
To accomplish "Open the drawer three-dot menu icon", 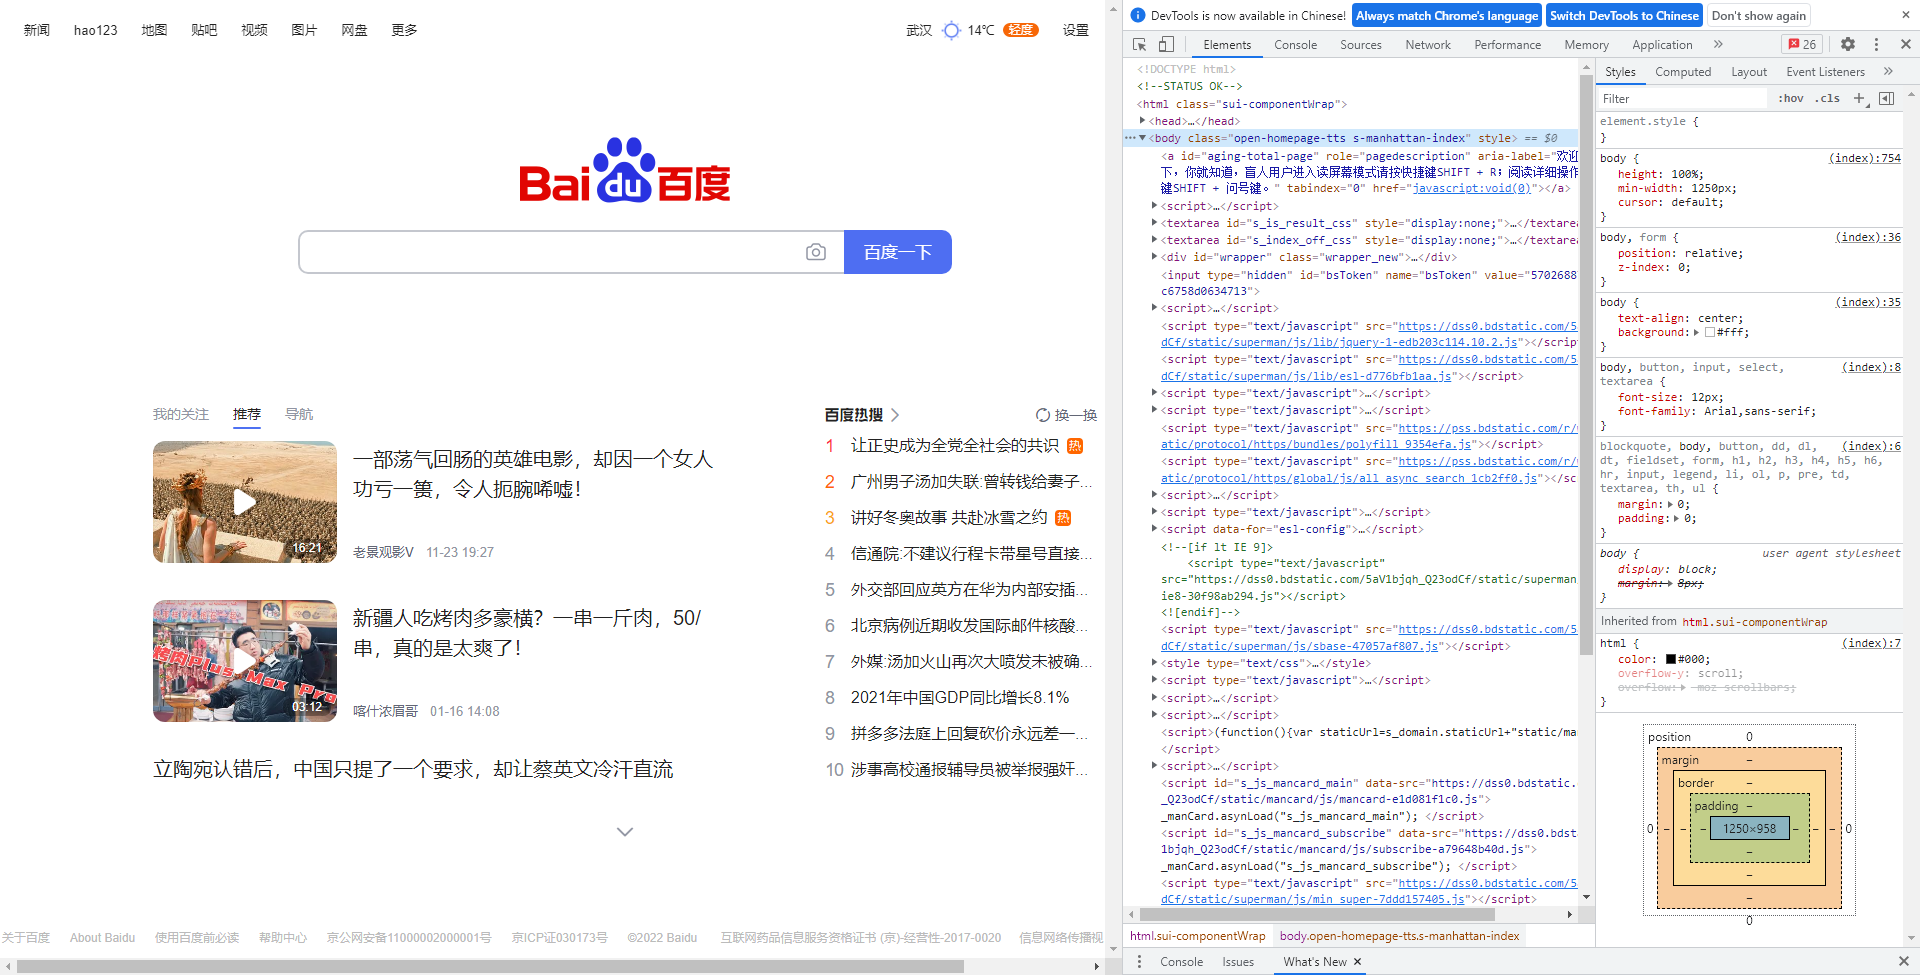I will point(1139,962).
